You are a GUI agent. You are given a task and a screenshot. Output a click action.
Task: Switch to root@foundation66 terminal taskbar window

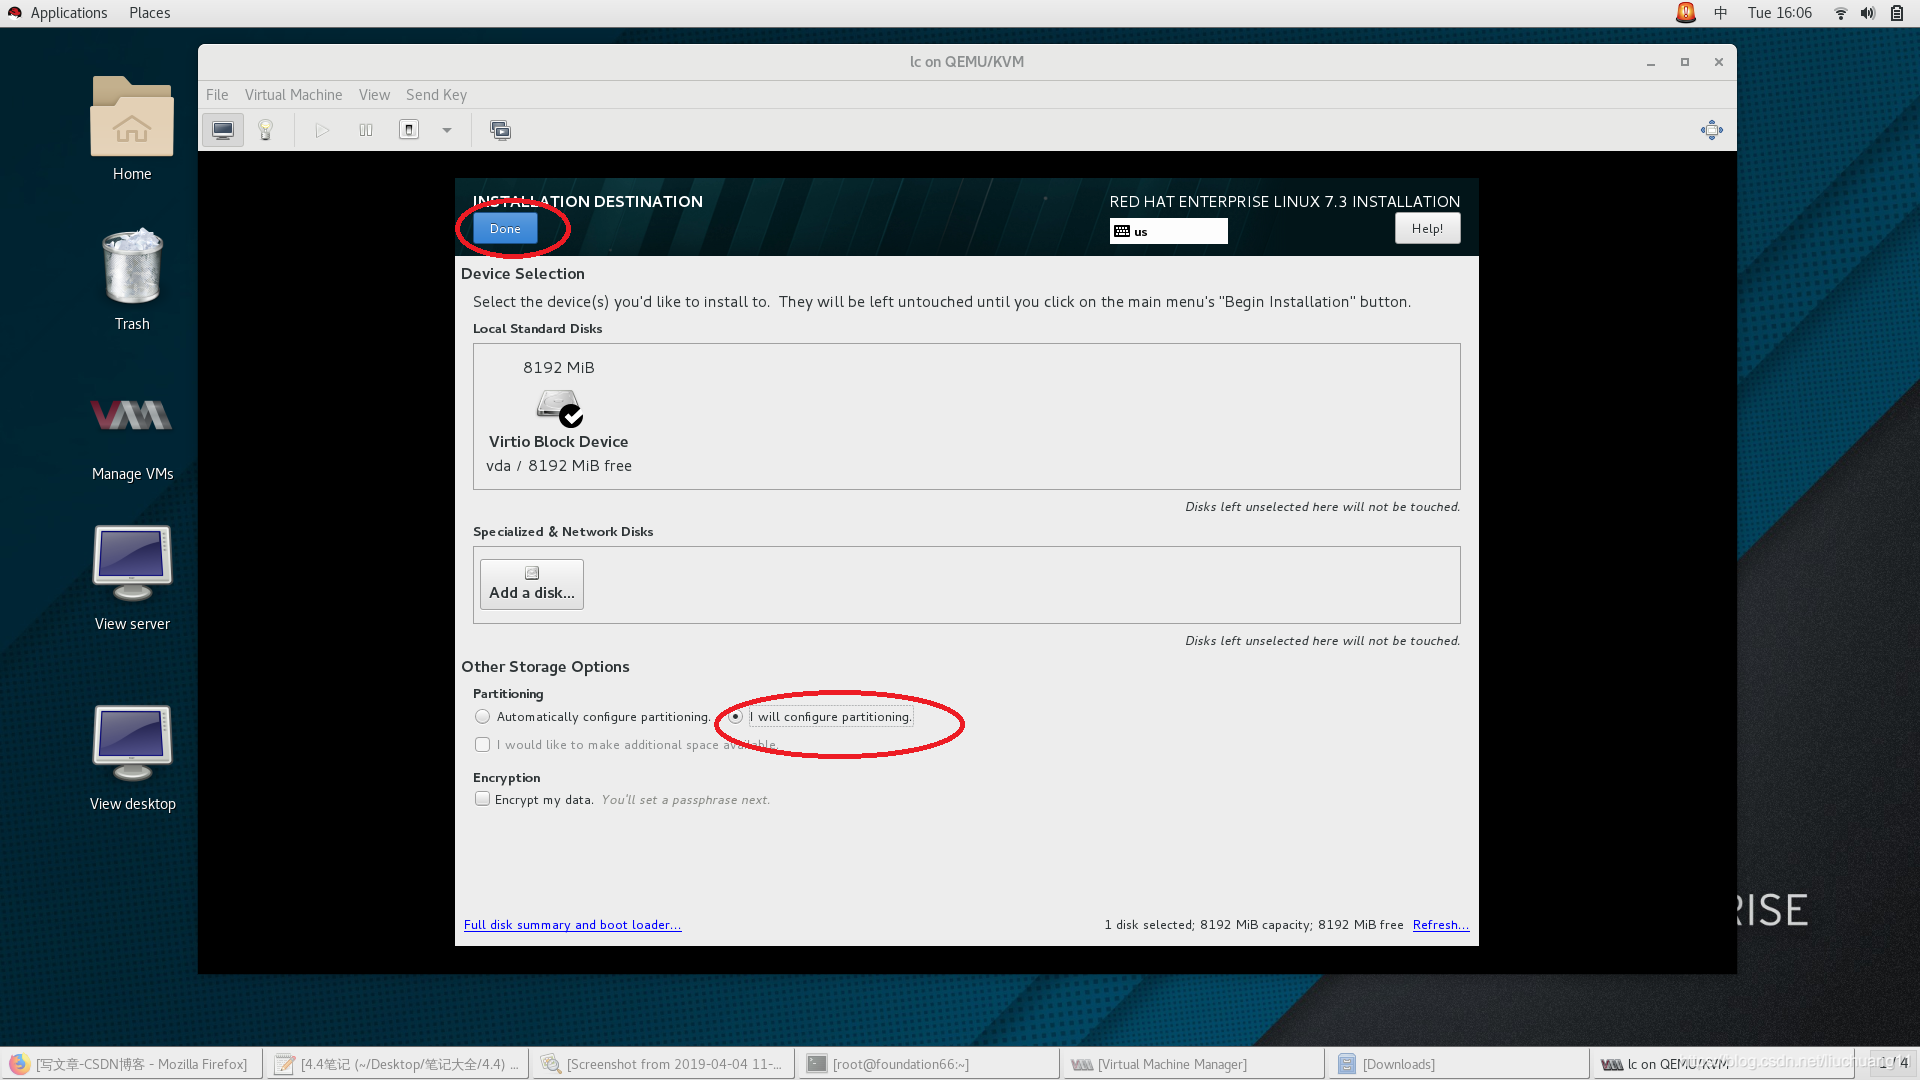click(x=929, y=1064)
